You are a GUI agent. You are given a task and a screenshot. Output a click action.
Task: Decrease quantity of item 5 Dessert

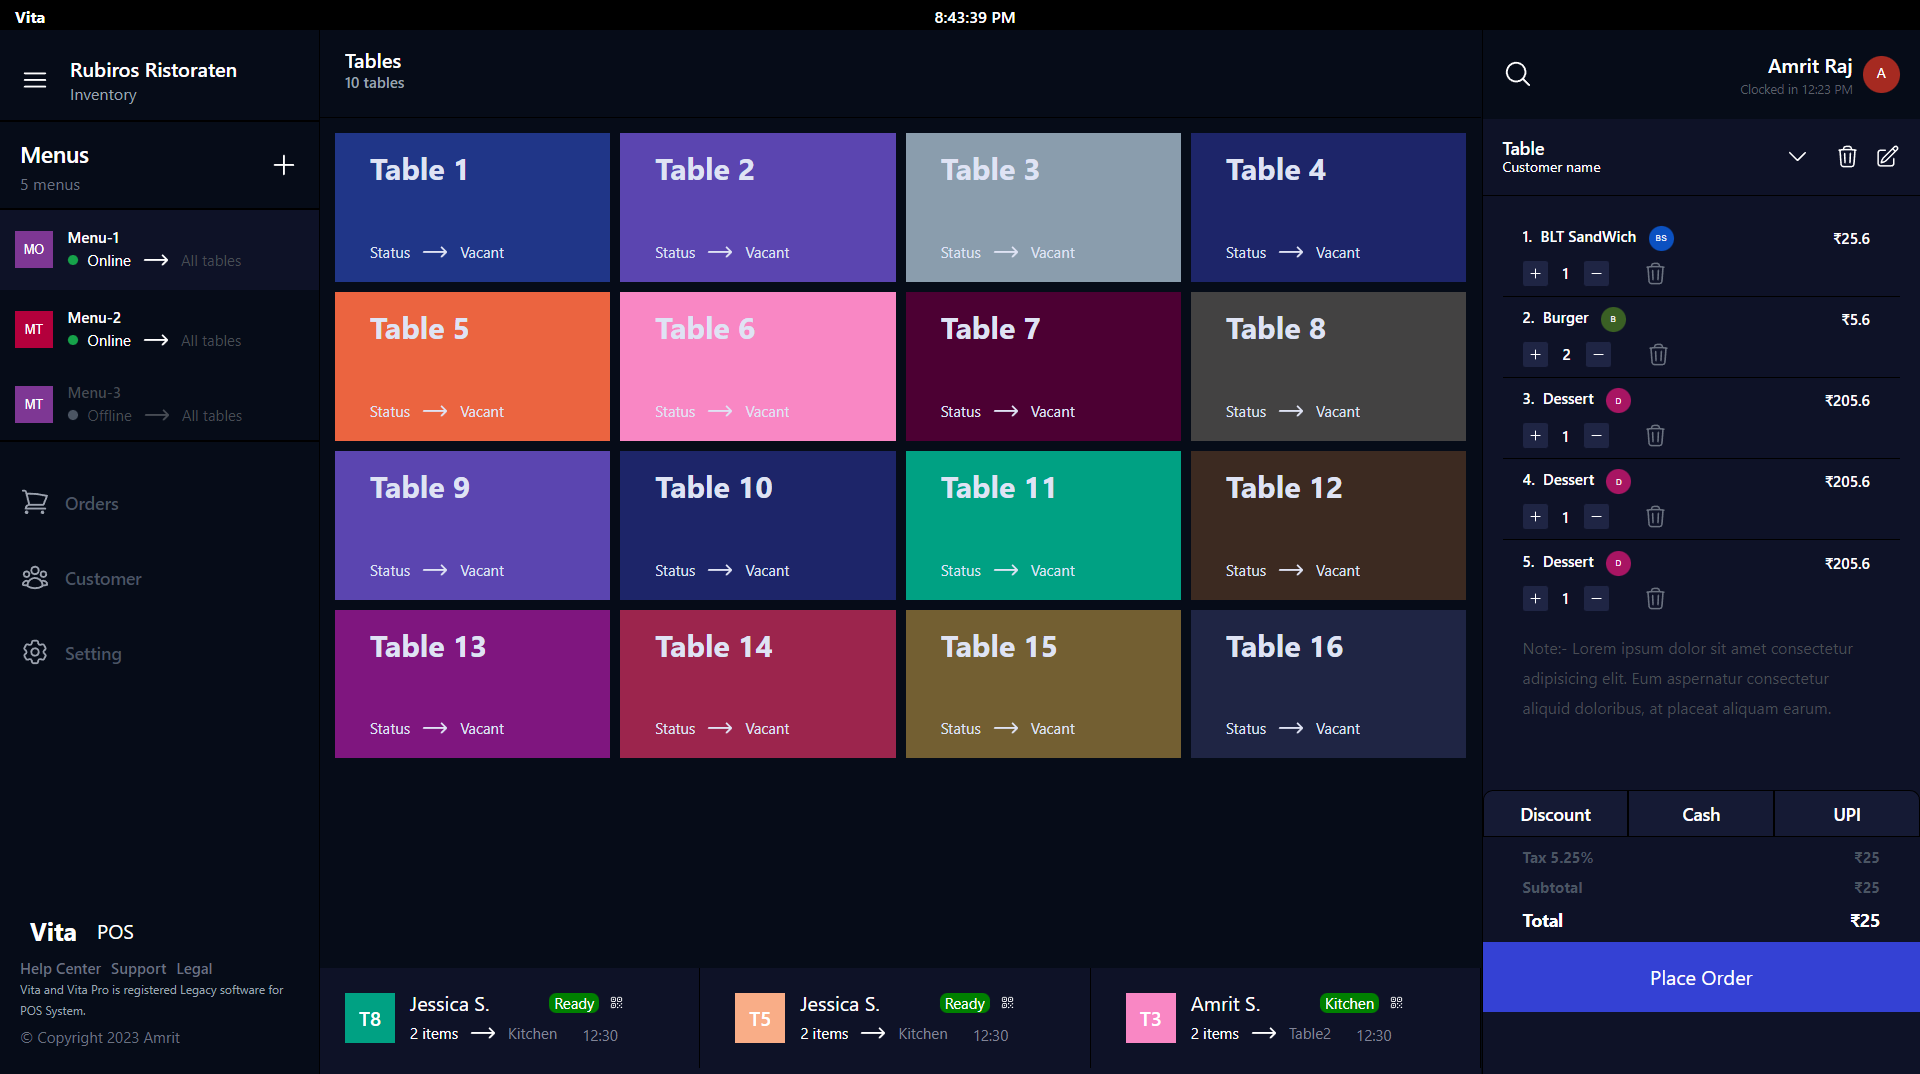pyautogui.click(x=1597, y=599)
